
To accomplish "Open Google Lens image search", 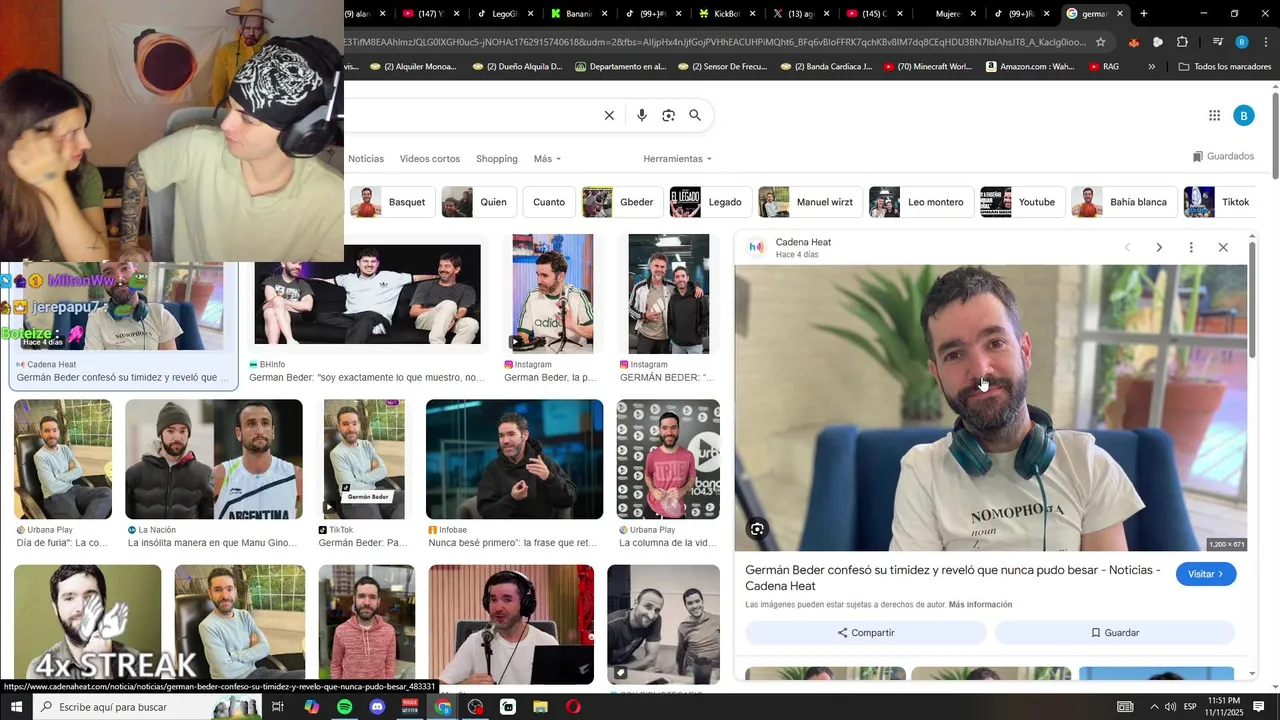I will click(668, 115).
